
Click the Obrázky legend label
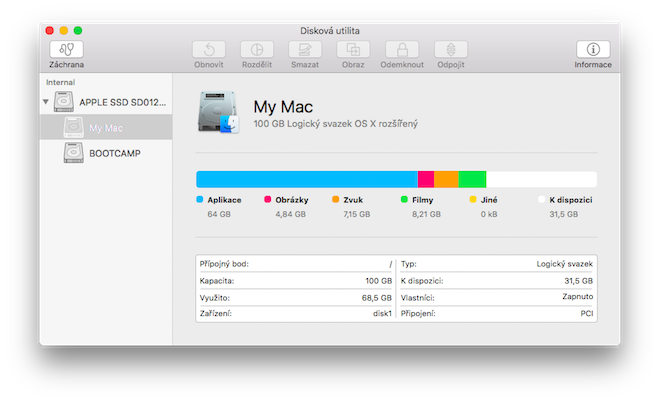pos(292,200)
